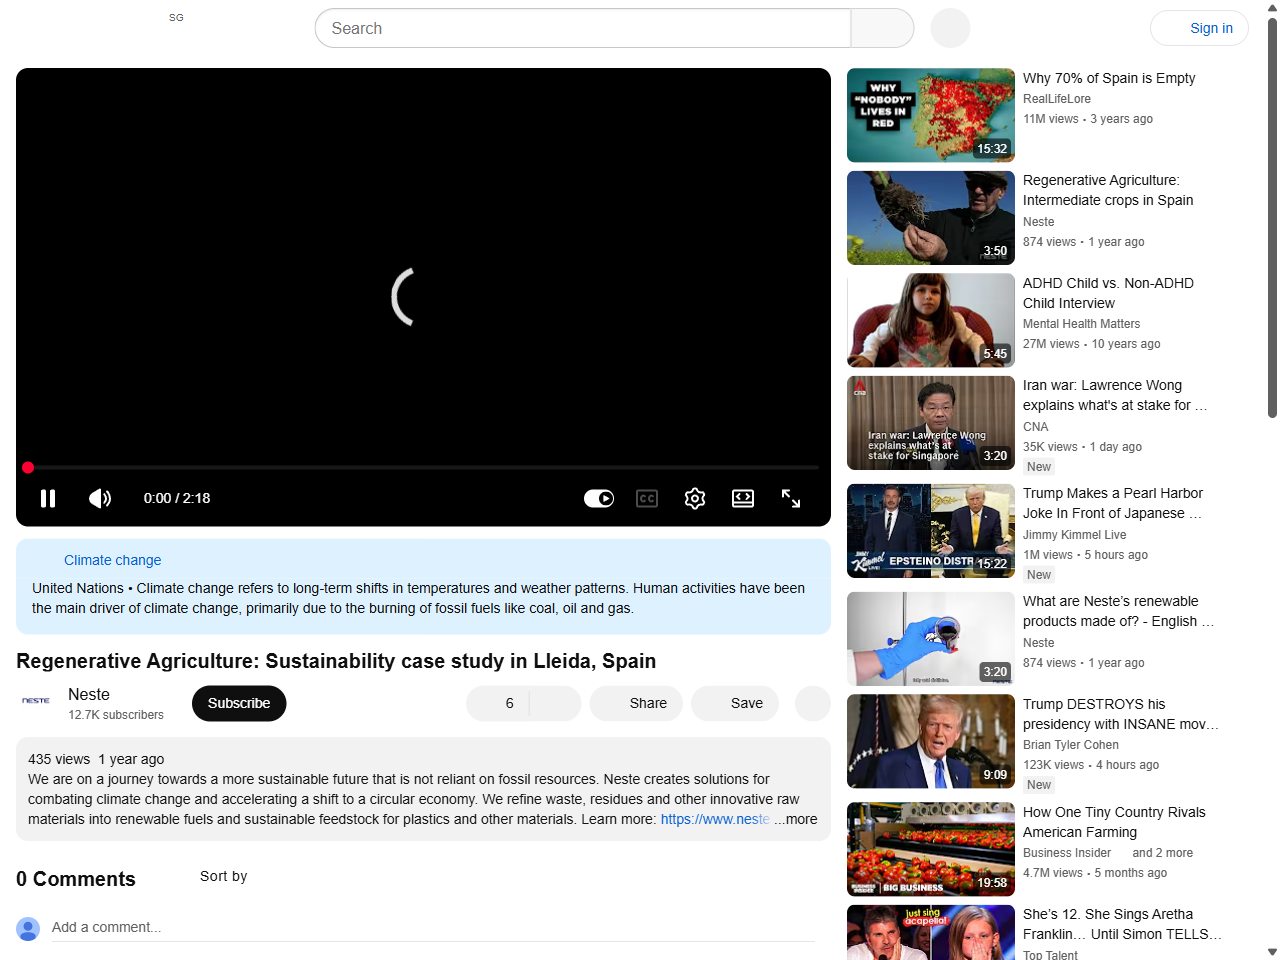
Task: Click the page vertical scrollbar thumb
Action: tap(1272, 217)
